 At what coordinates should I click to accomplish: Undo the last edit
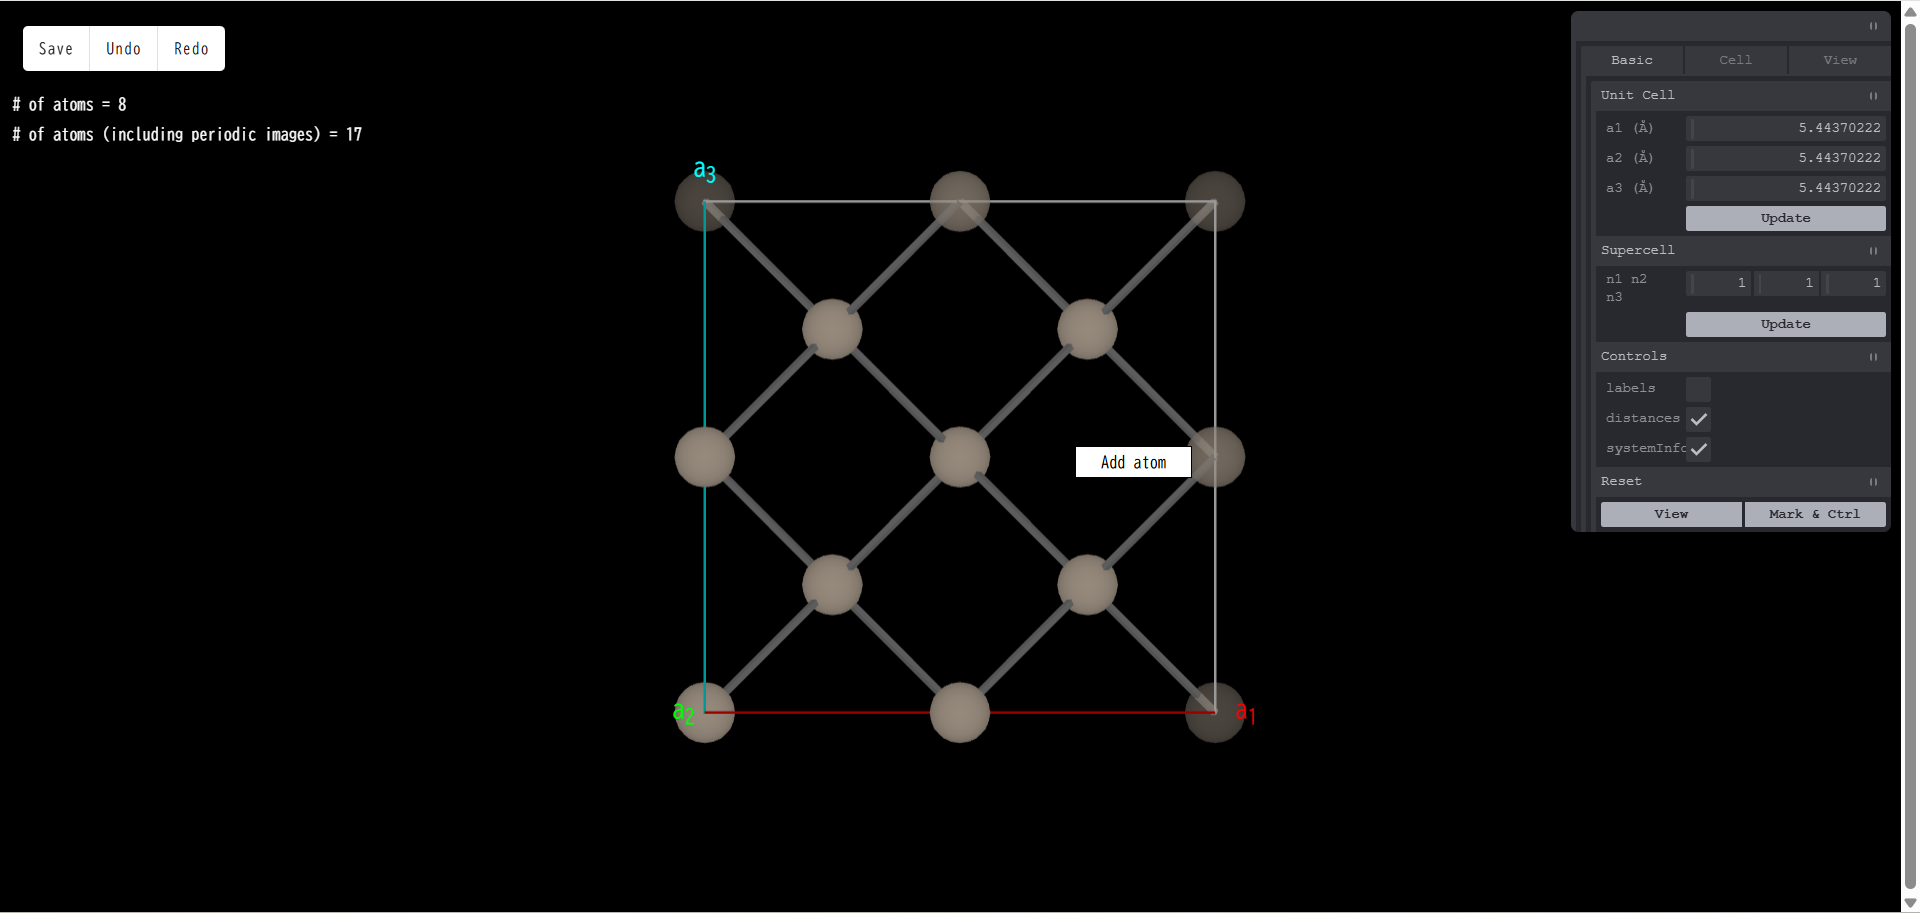(123, 48)
